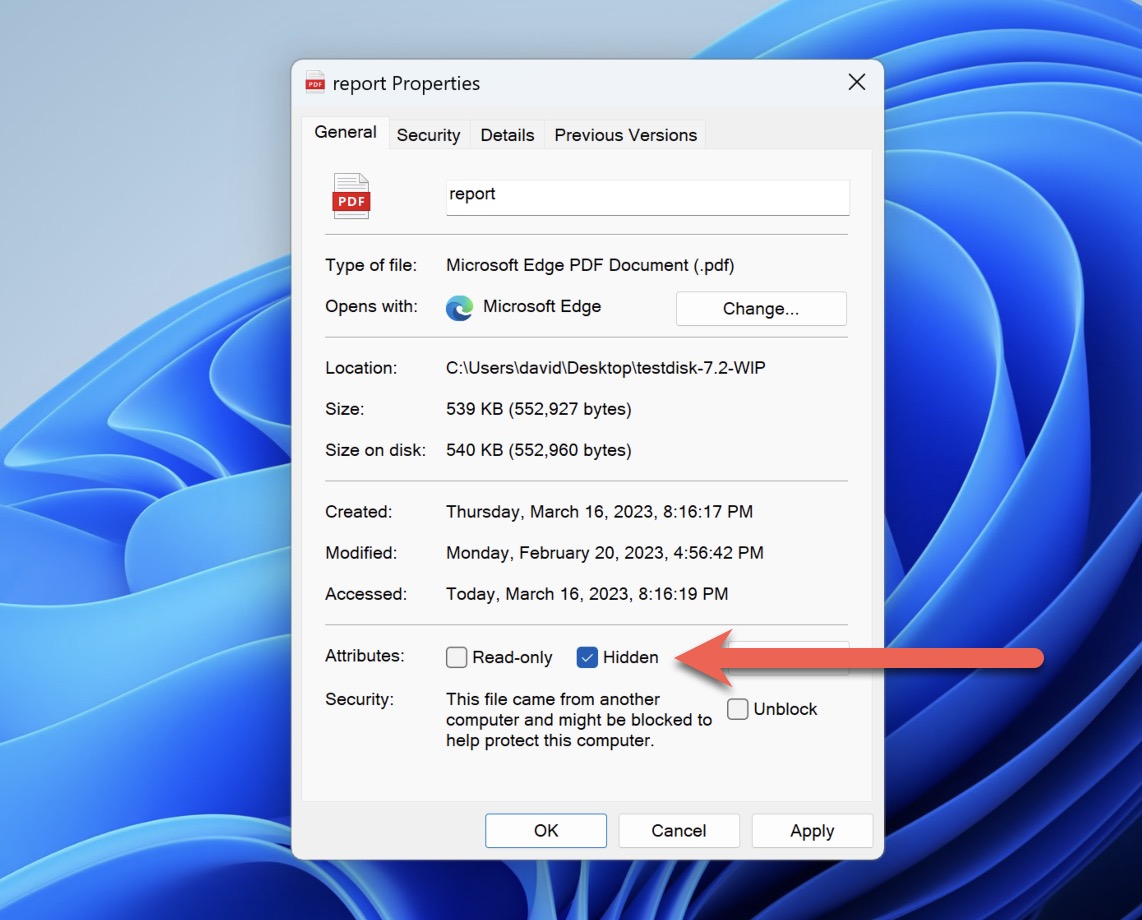Click the security warning message text

click(x=579, y=720)
